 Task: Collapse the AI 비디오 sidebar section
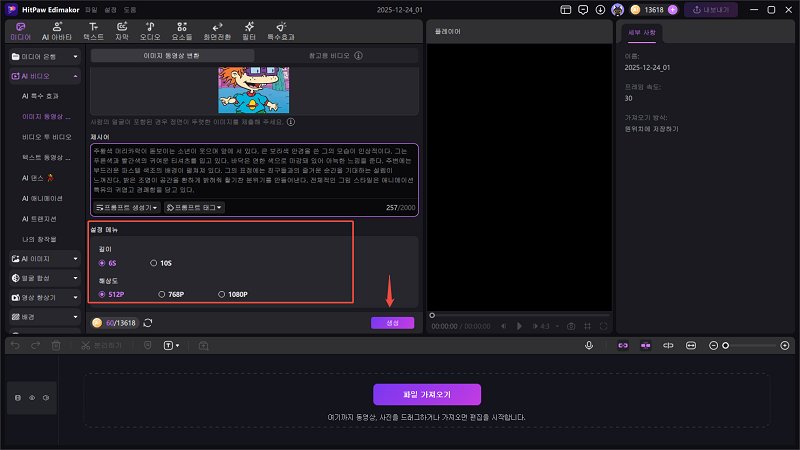pos(45,76)
